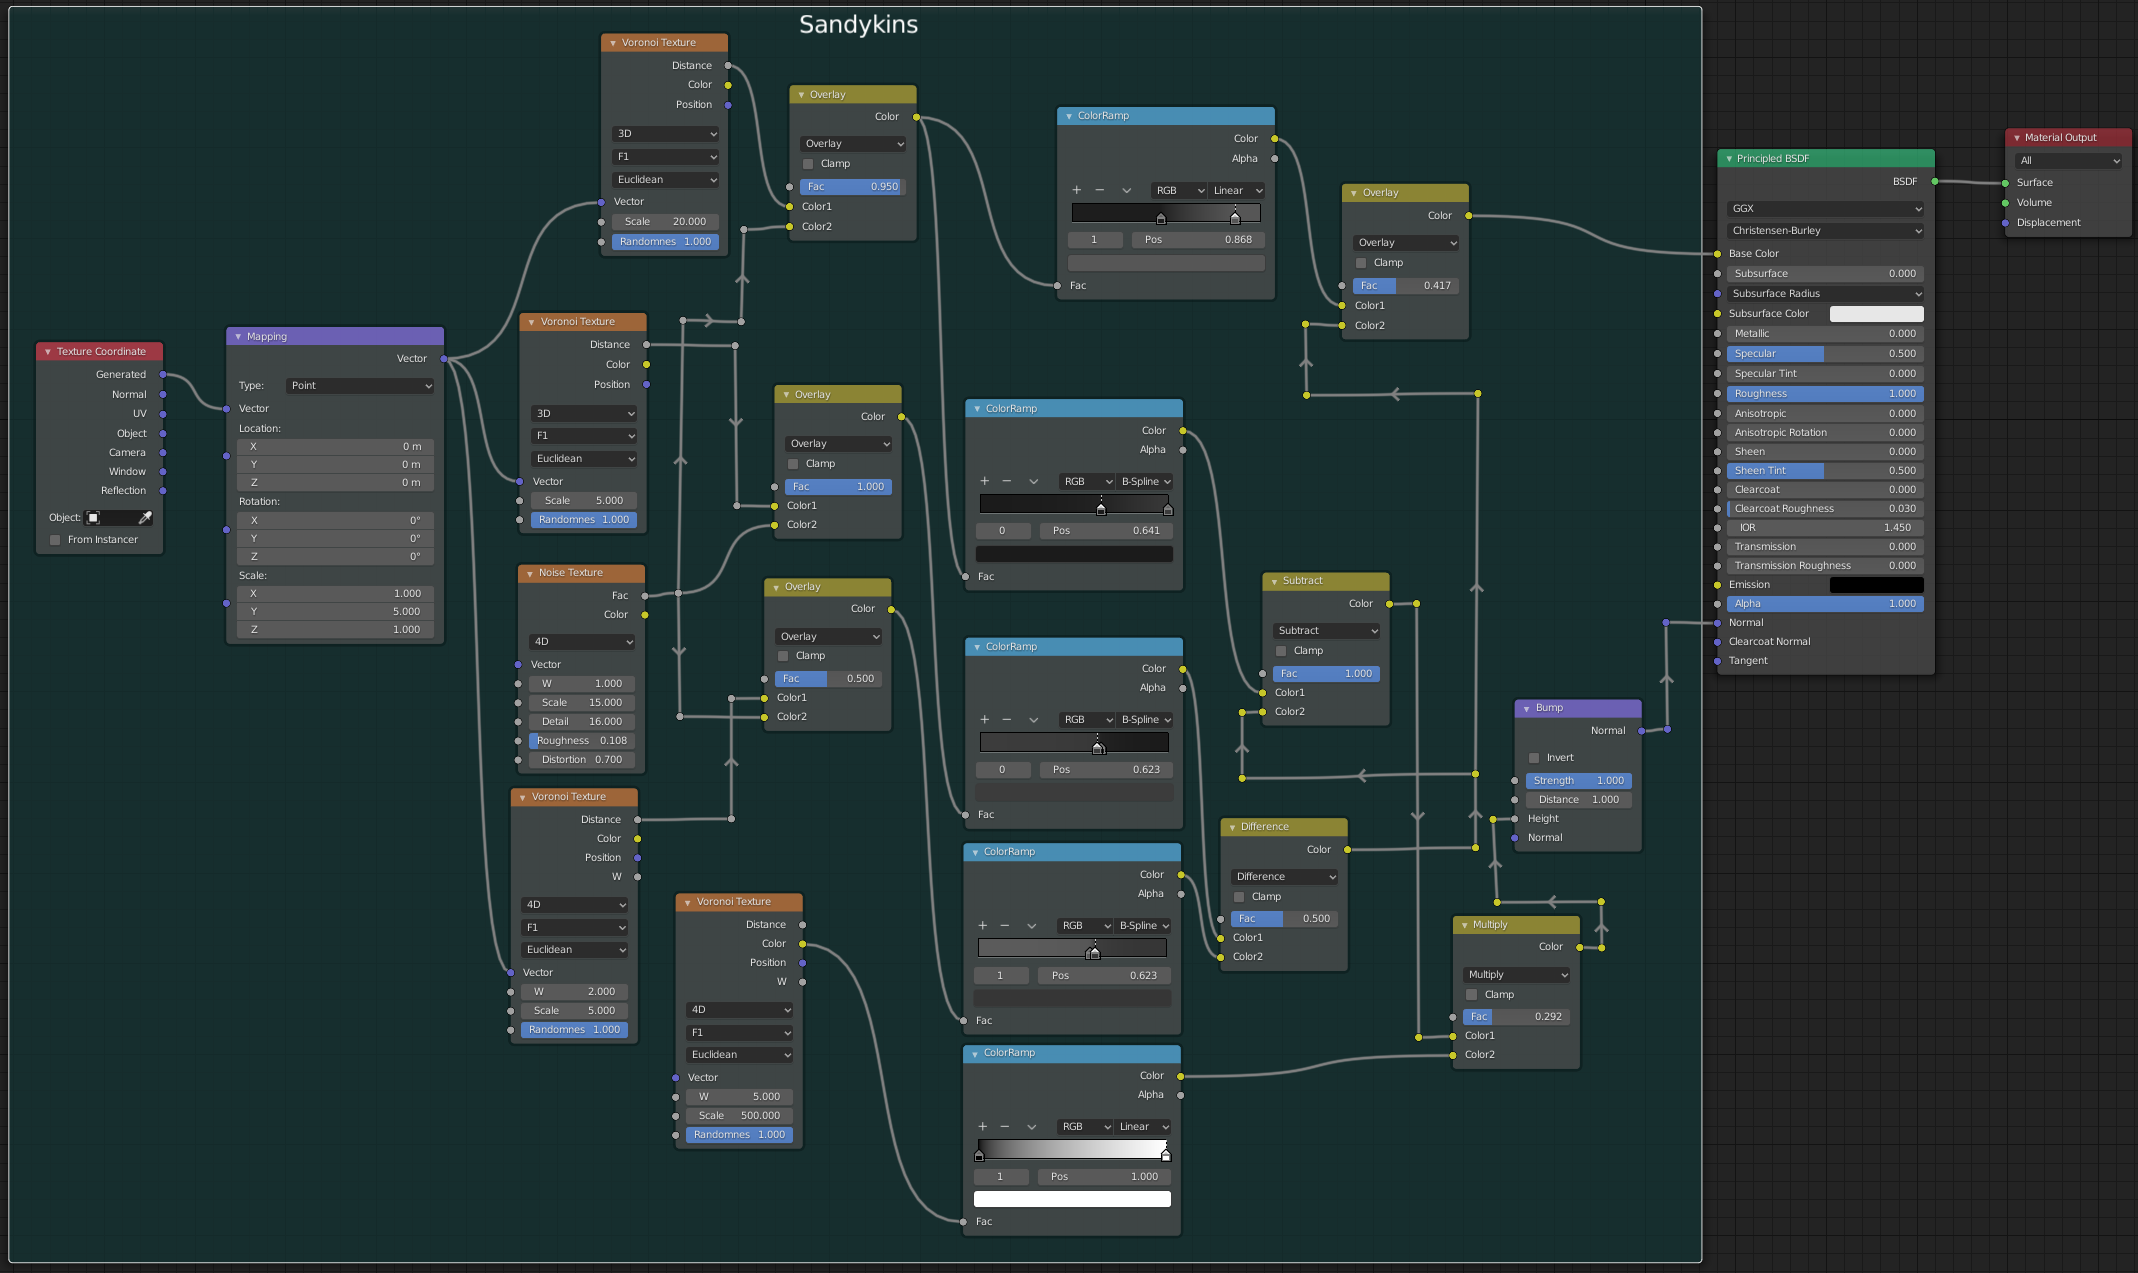Viewport: 2138px width, 1273px height.
Task: Click the Roughness slider in Principled BSDF
Action: click(x=1825, y=393)
